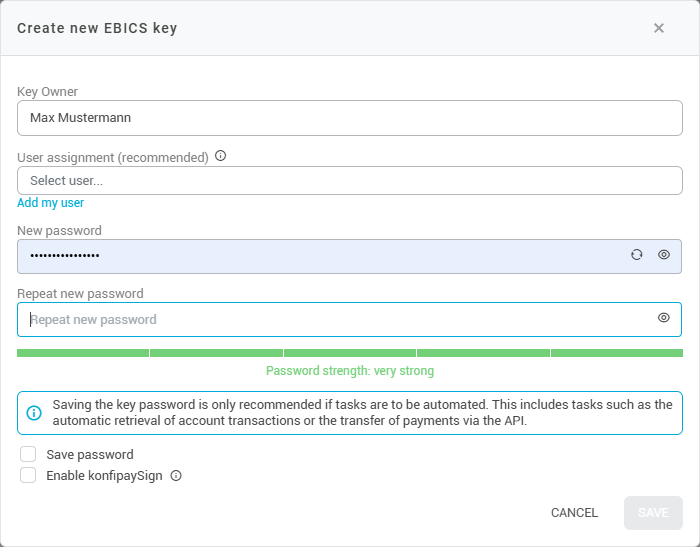Screen dimensions: 700x547
Task: Close the Create new EBICS key dialog
Action: point(659,28)
